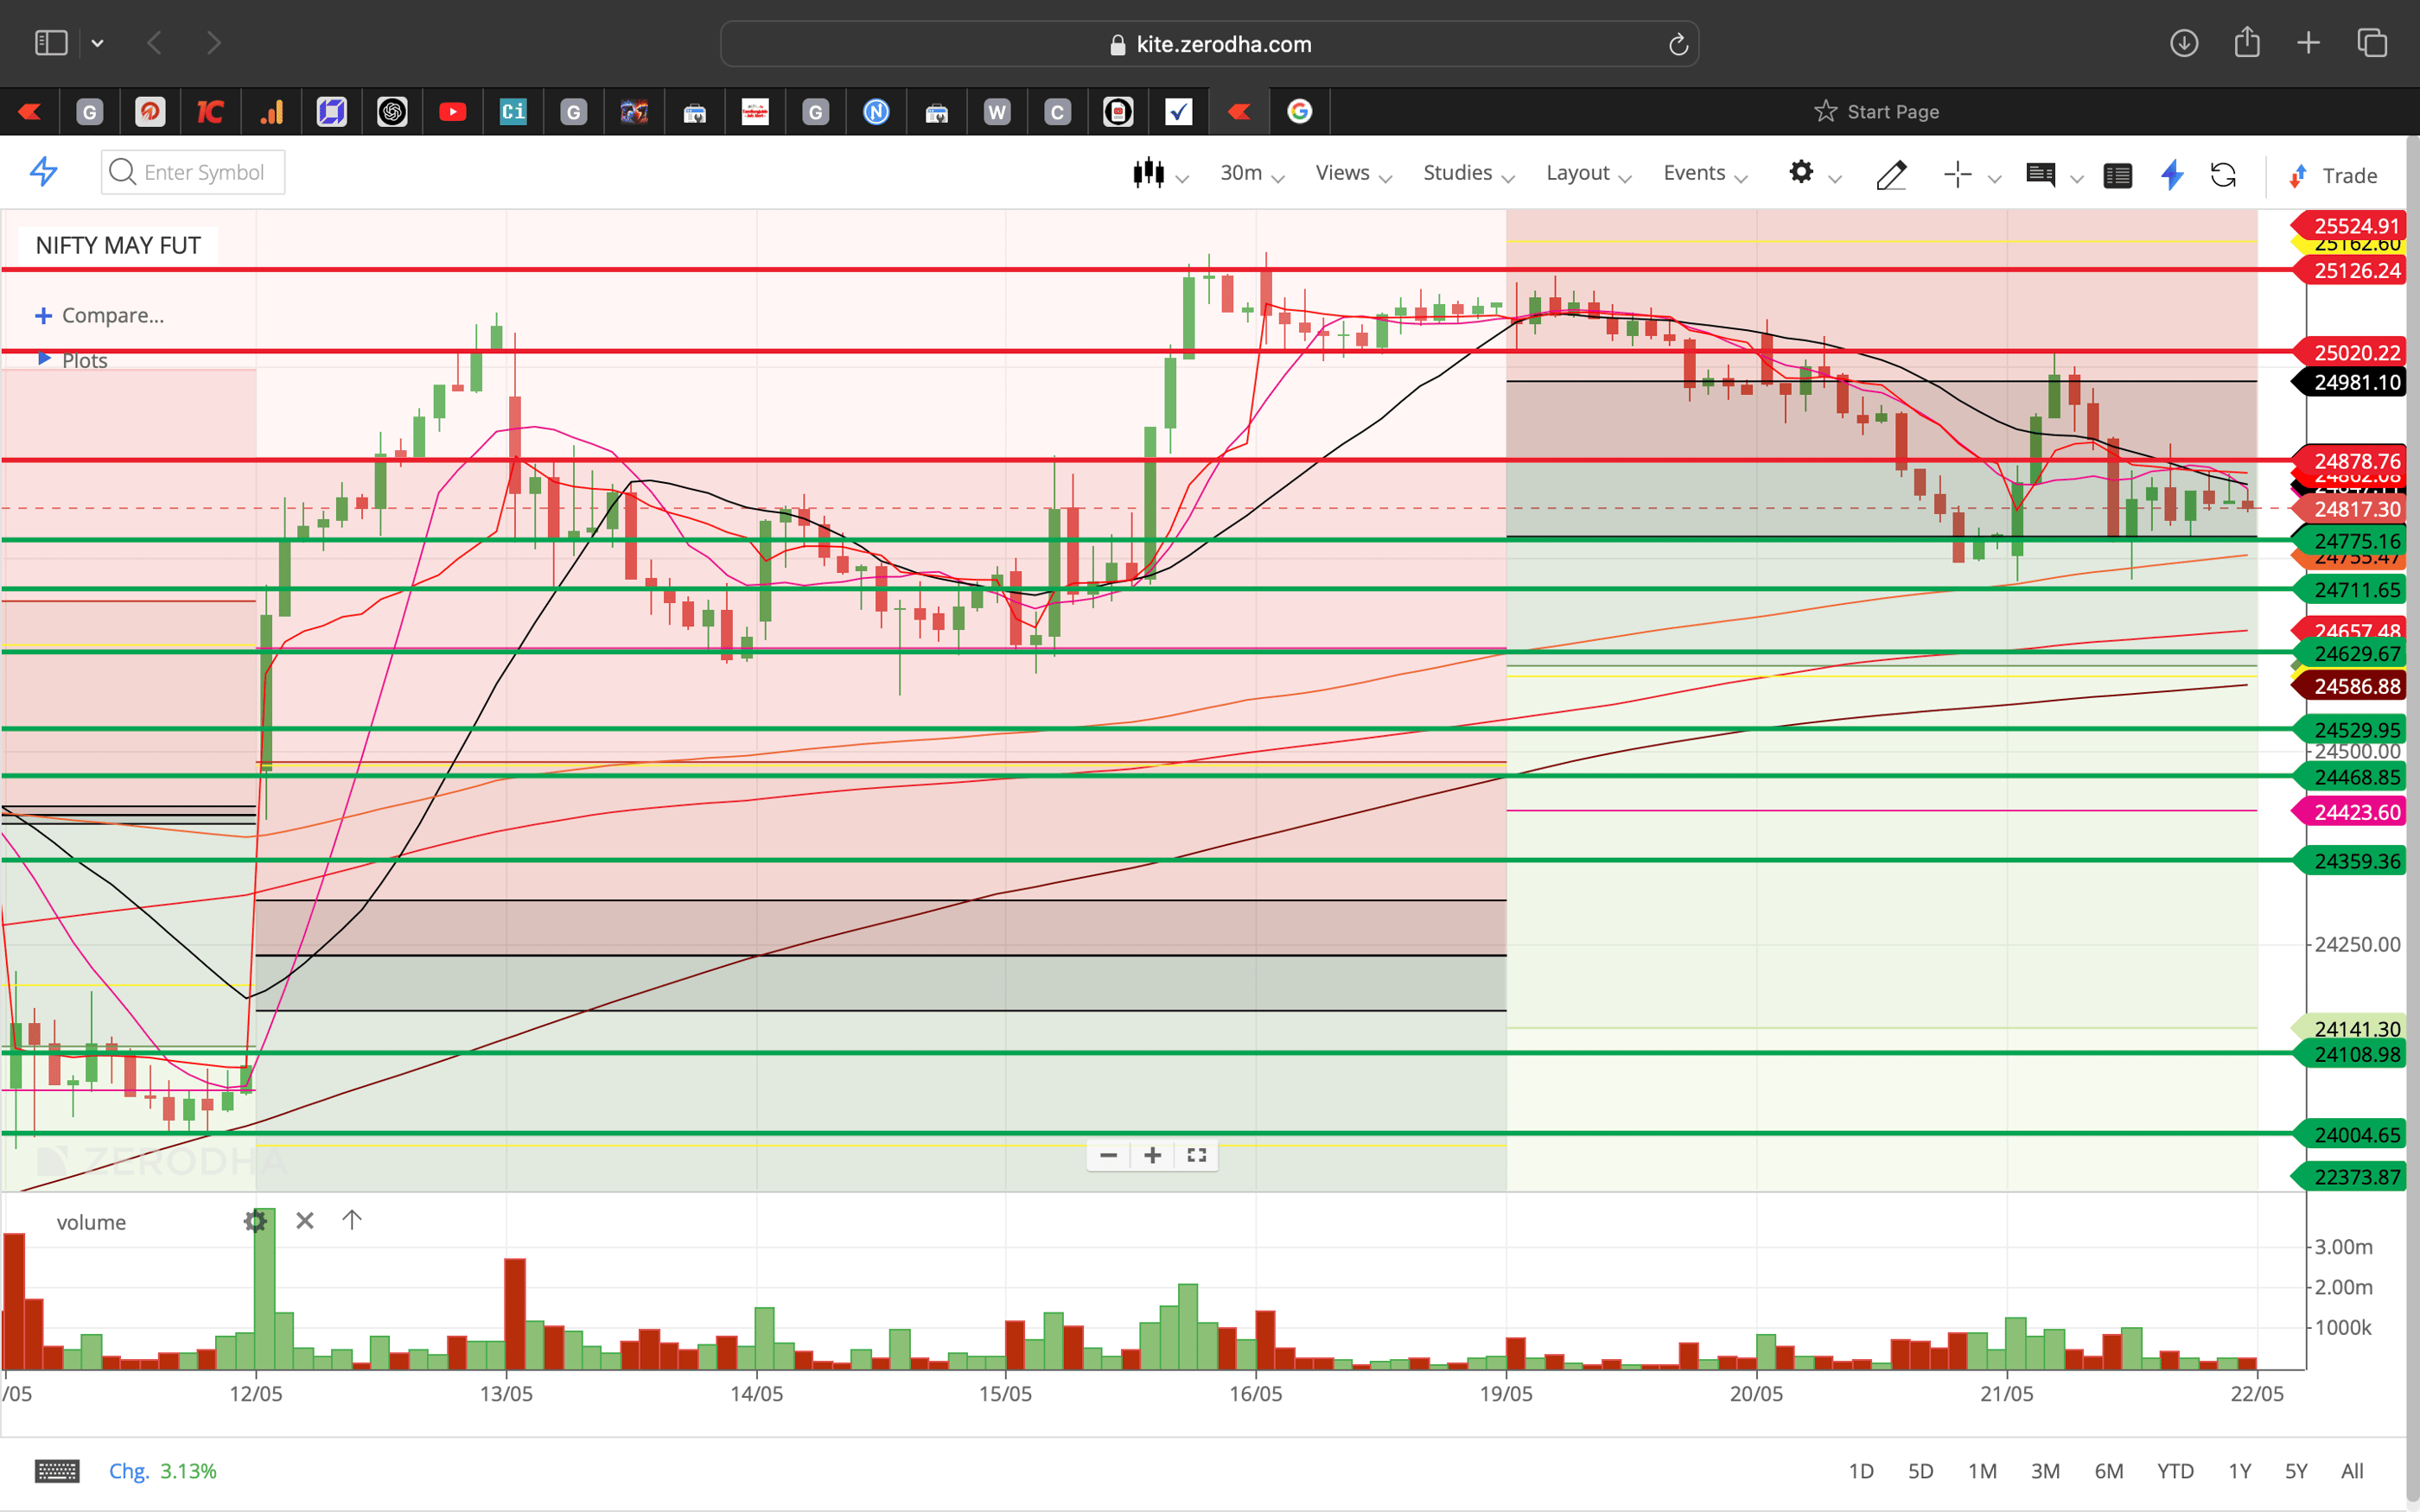This screenshot has width=2420, height=1512.
Task: Click the quick trade lightning icon
Action: (2171, 175)
